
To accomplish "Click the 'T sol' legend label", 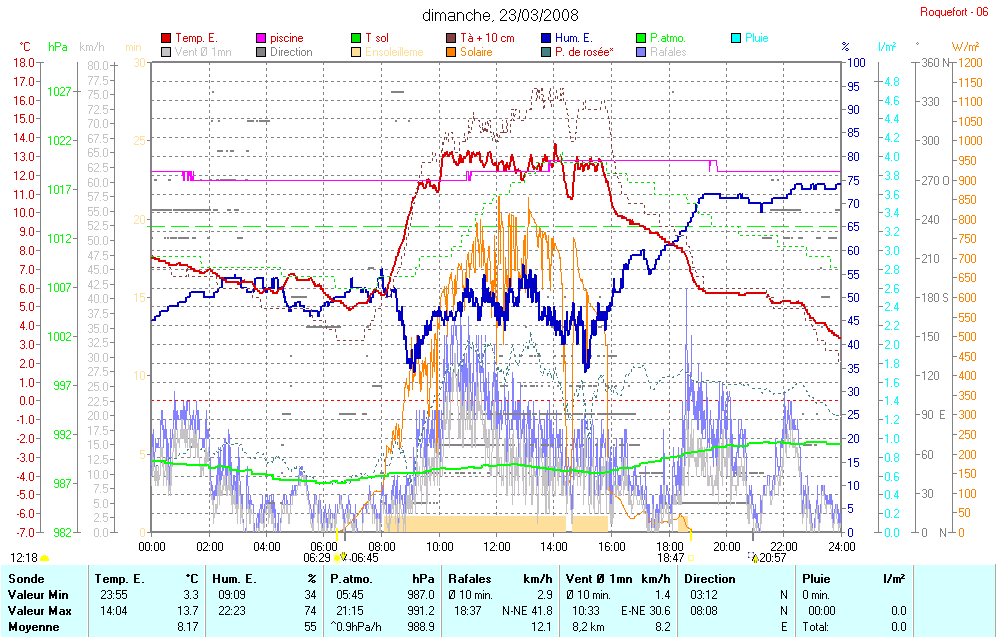I will pos(377,38).
